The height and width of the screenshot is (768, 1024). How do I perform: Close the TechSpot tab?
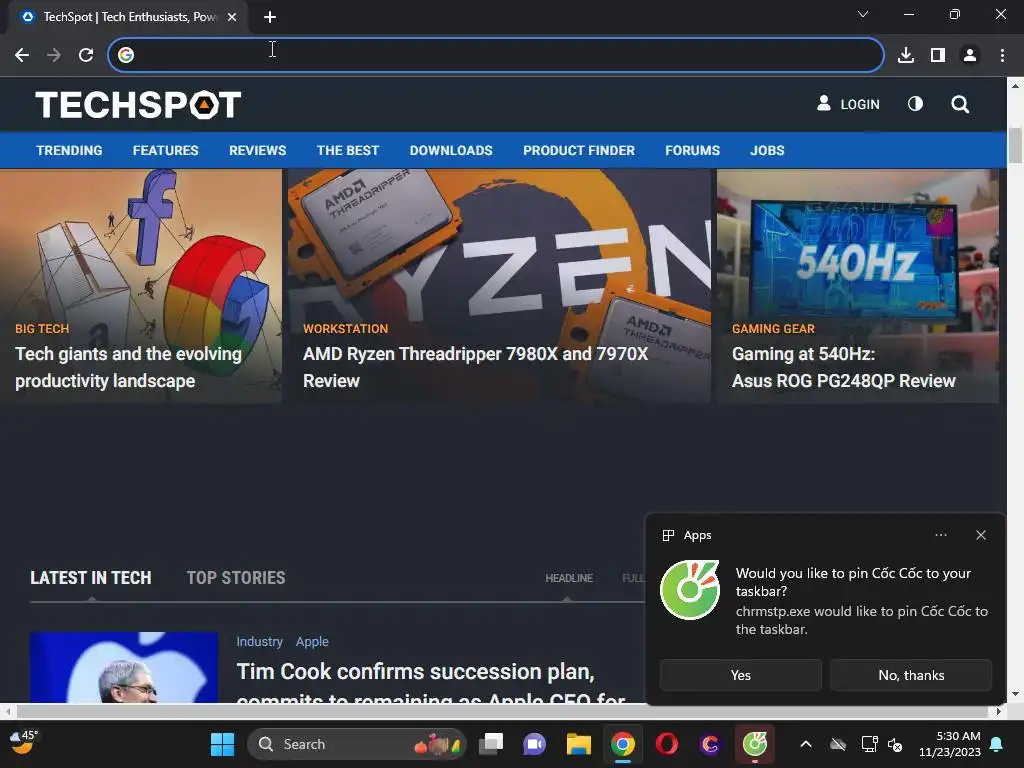tap(232, 17)
